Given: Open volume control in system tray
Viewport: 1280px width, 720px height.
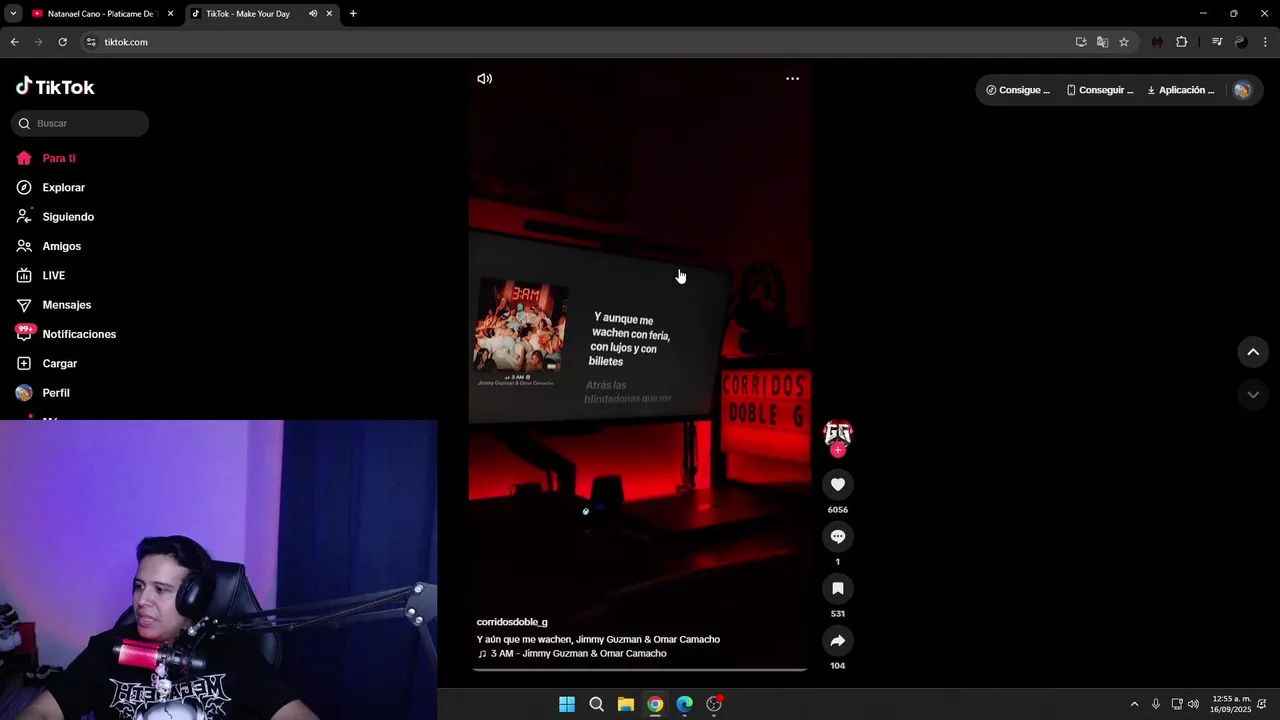Looking at the screenshot, I should pos(1193,704).
